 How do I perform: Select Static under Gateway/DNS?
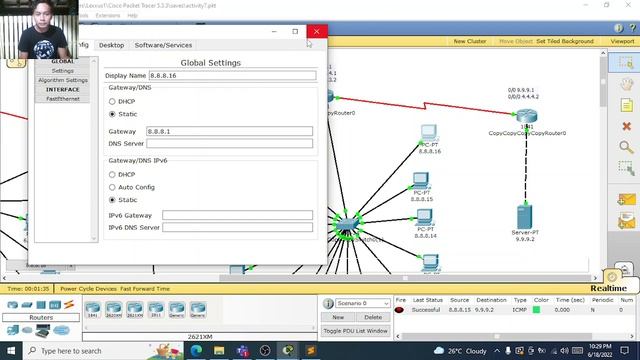tap(112, 114)
